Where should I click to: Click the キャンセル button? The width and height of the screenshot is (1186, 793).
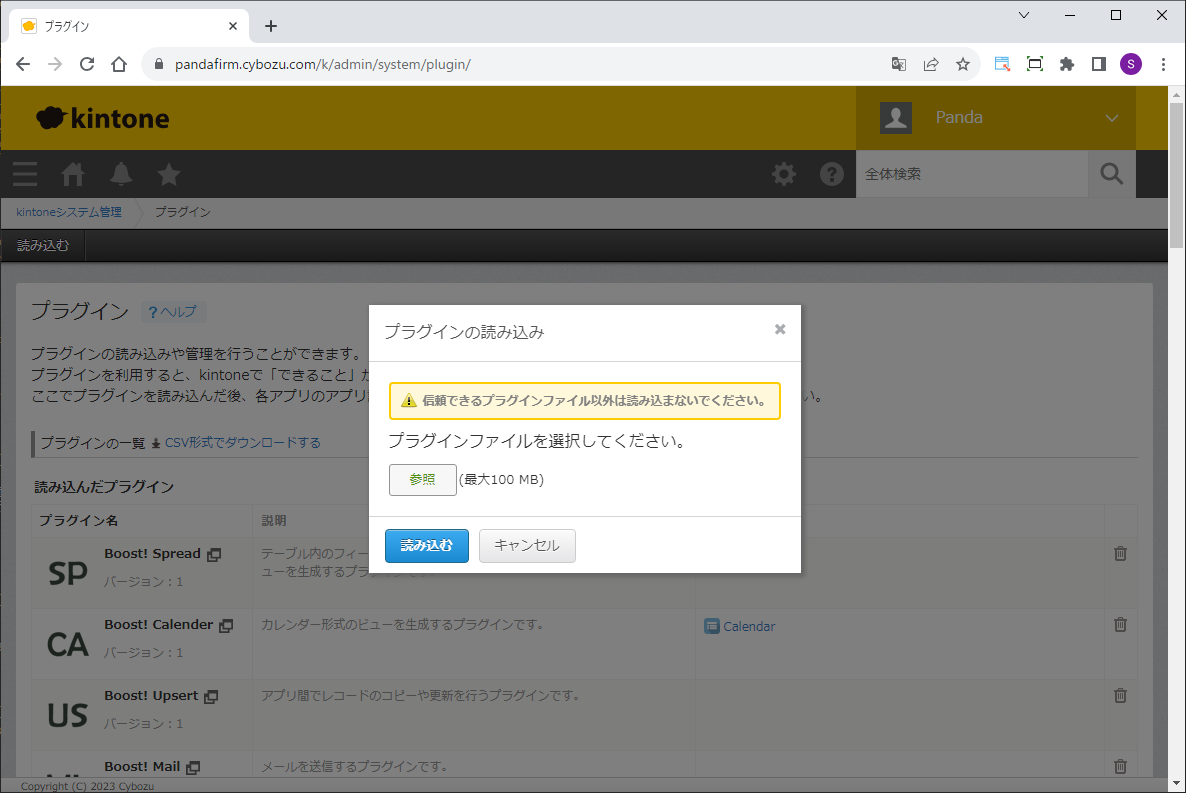(x=527, y=546)
